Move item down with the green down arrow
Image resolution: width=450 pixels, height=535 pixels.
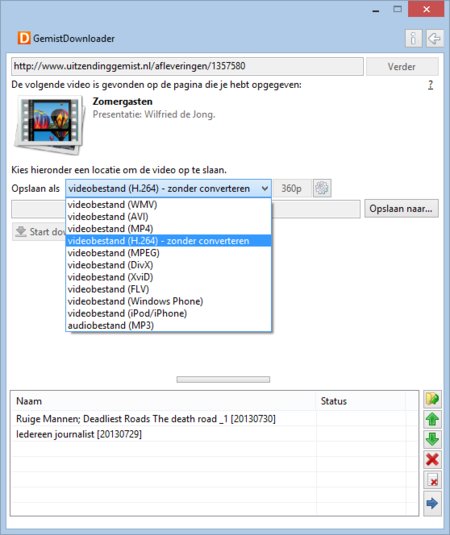tap(432, 439)
